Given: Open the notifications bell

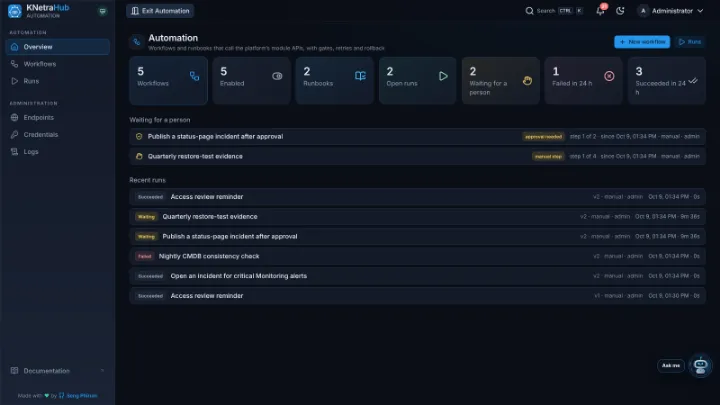Looking at the screenshot, I should coord(600,11).
